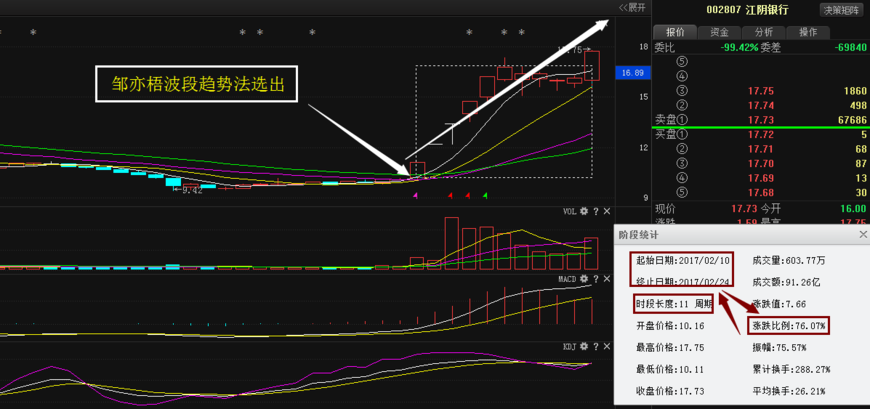Open VOL indicator help question mark
The image size is (870, 409).
(595, 211)
